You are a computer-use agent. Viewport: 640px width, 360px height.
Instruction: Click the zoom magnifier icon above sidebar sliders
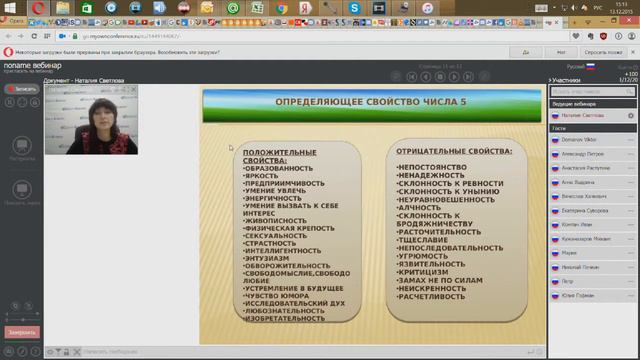[x=15, y=306]
